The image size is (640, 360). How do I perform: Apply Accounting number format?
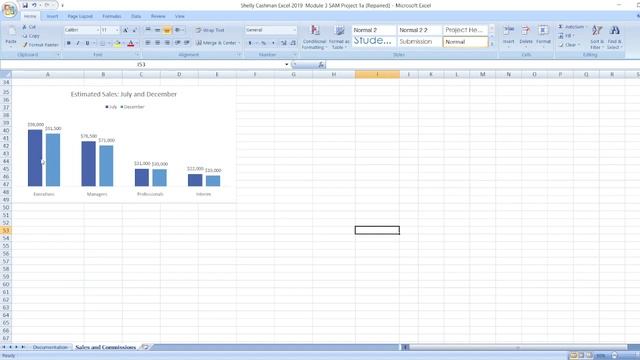coord(251,43)
